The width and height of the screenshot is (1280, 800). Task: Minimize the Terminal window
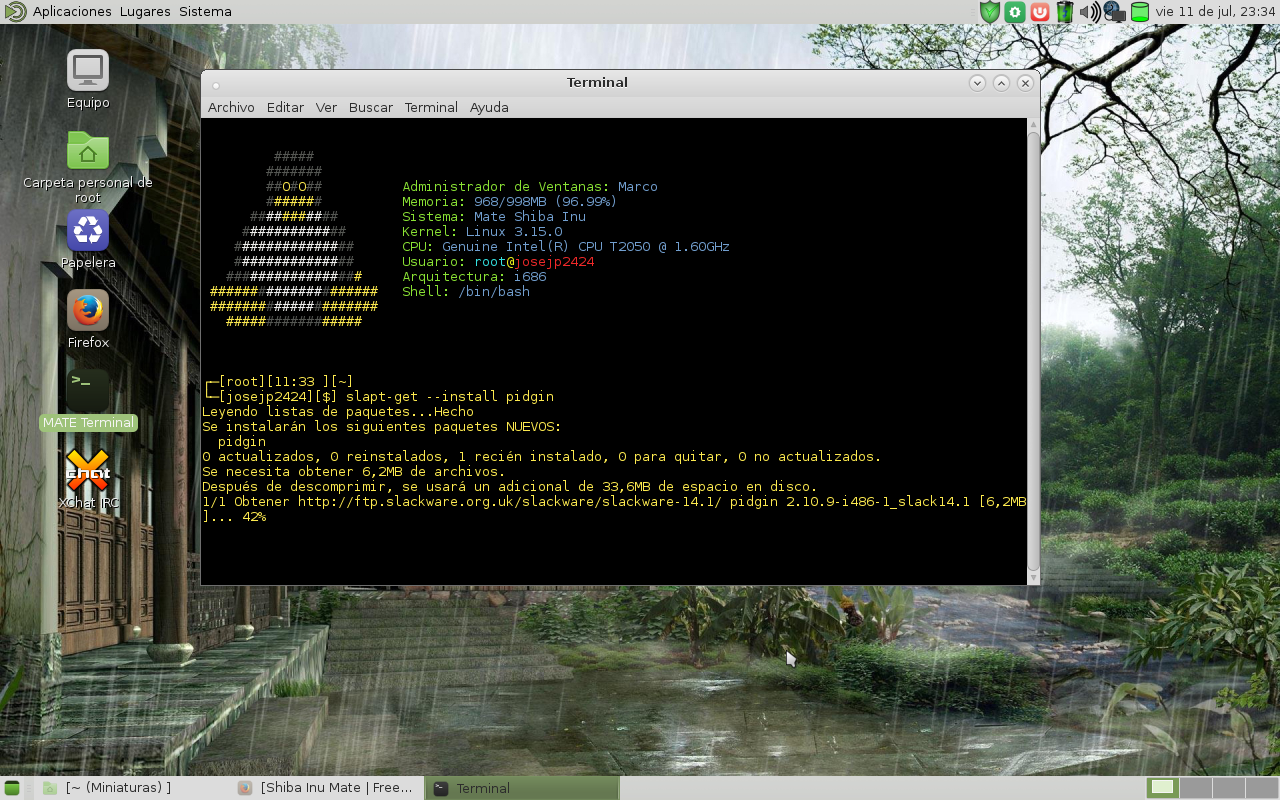click(978, 83)
